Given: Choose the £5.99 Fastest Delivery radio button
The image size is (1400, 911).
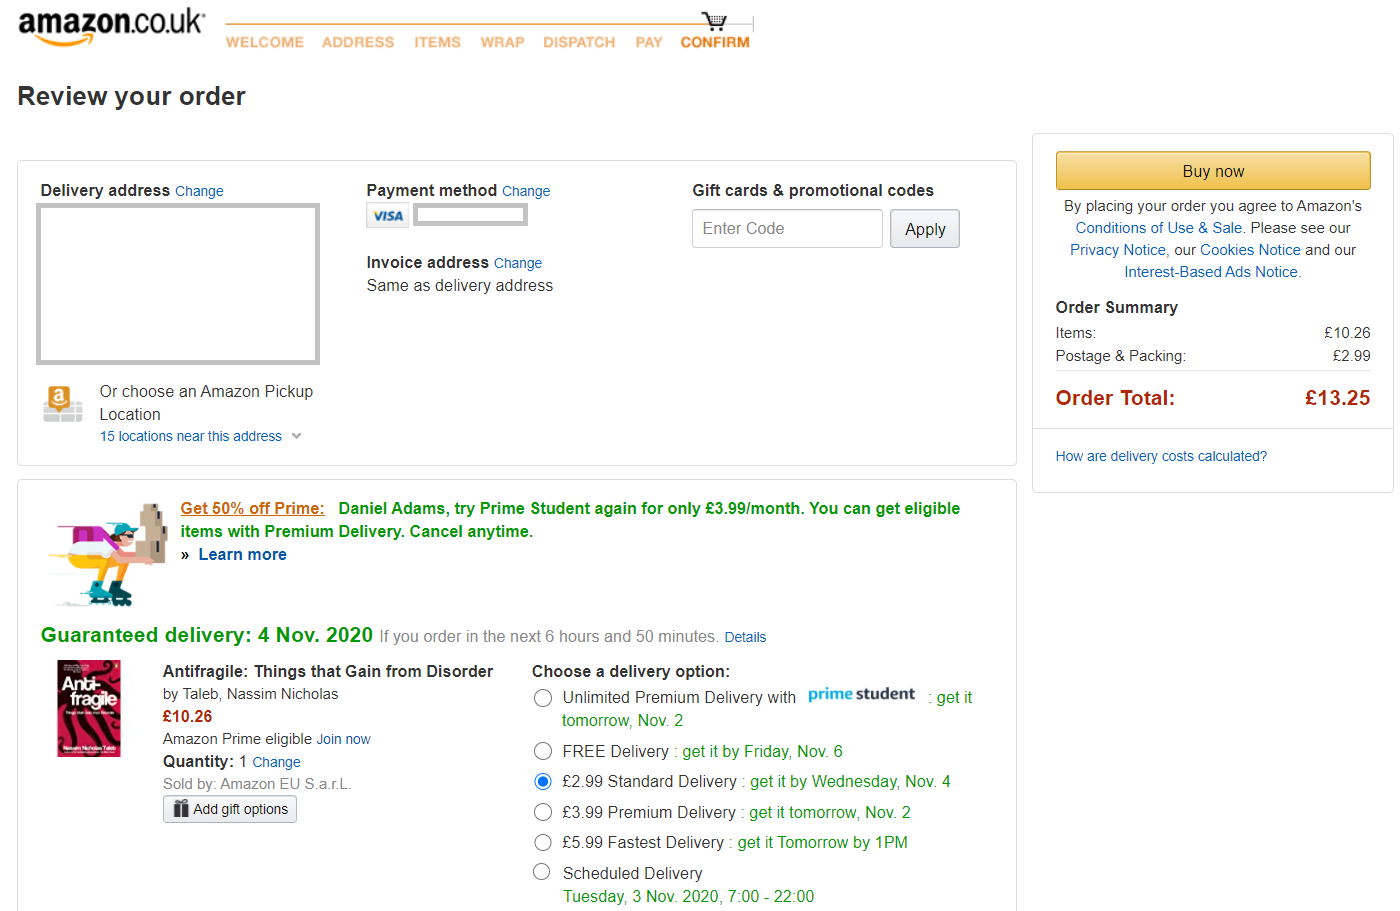Looking at the screenshot, I should pos(543,842).
